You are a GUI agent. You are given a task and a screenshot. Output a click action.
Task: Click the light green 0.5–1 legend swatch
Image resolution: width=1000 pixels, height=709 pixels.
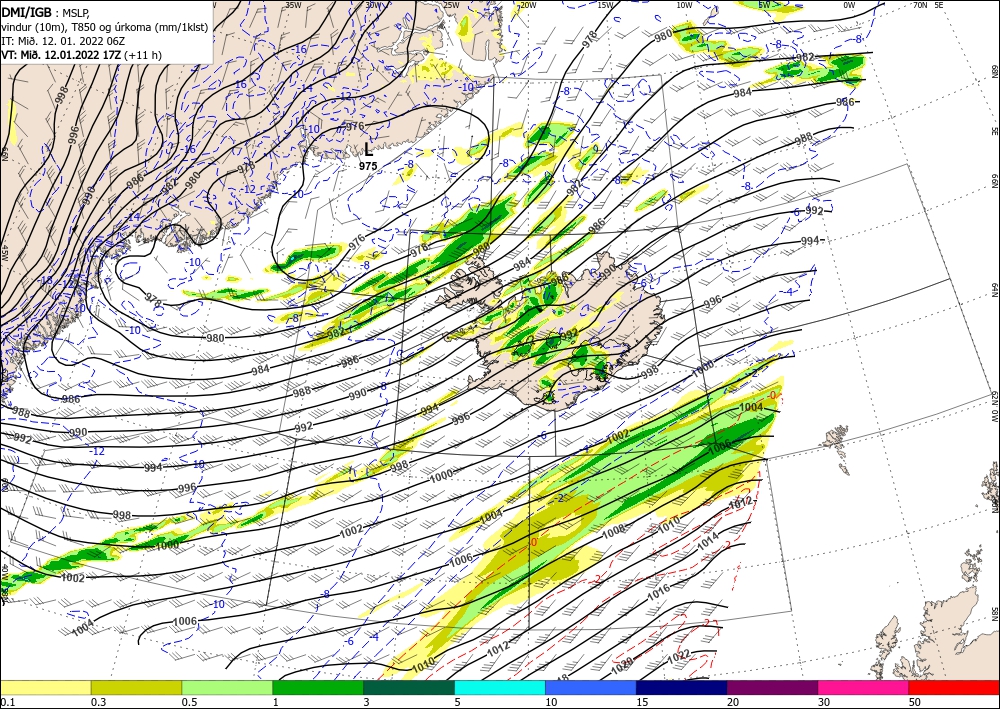(x=227, y=687)
